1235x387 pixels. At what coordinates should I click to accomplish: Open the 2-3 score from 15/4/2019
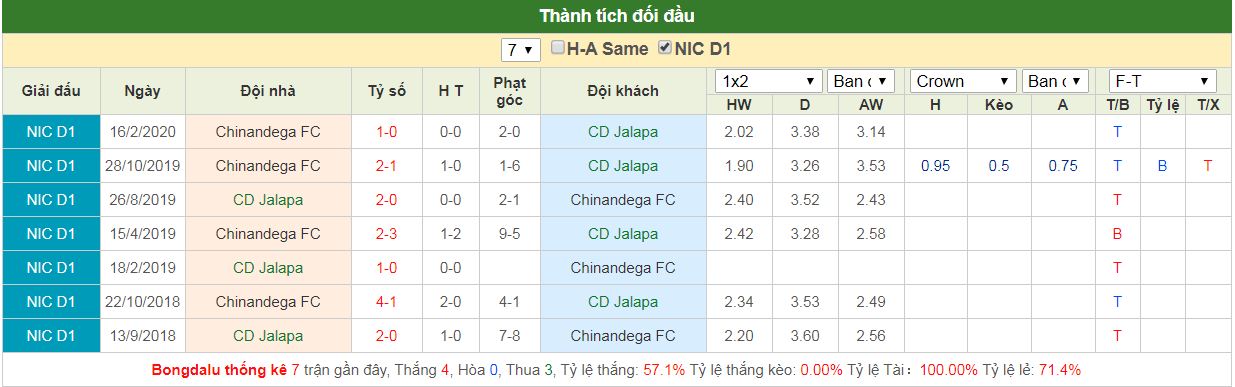click(386, 234)
